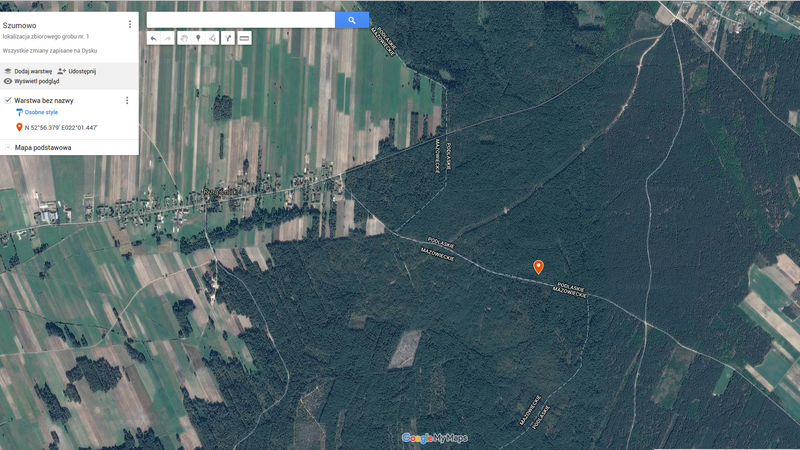This screenshot has height=450, width=800.
Task: Expand the Mapa podstawowa section
Action: point(8,147)
